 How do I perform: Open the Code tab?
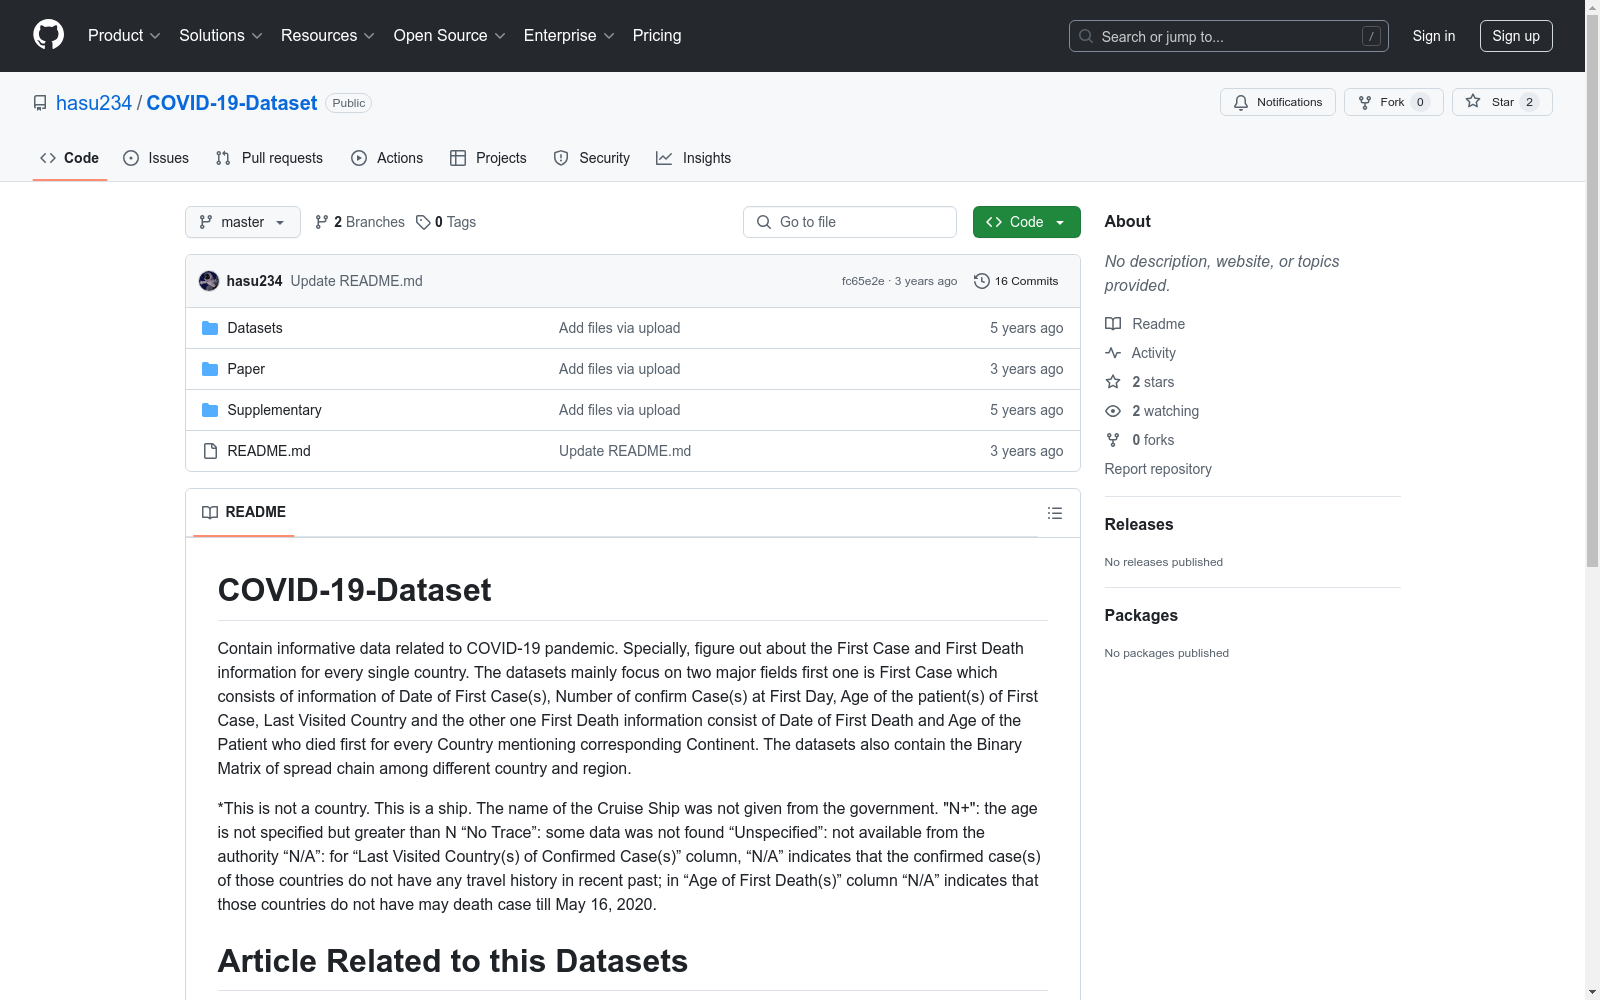click(69, 158)
